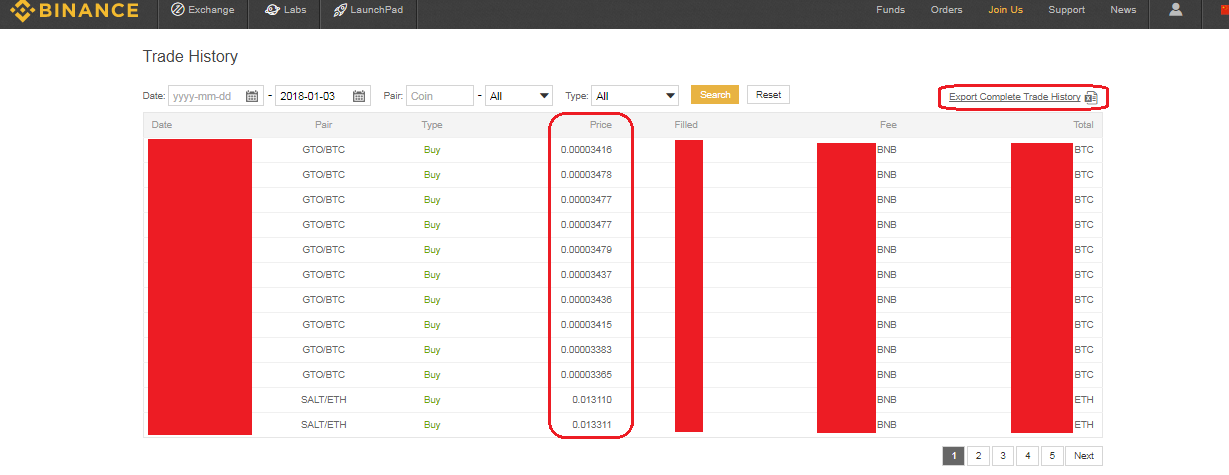Click price 0.013110

pyautogui.click(x=592, y=400)
